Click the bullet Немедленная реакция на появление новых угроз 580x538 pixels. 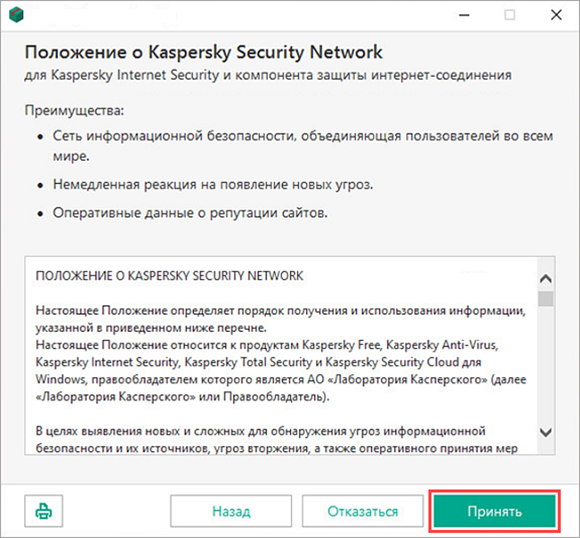pos(213,184)
